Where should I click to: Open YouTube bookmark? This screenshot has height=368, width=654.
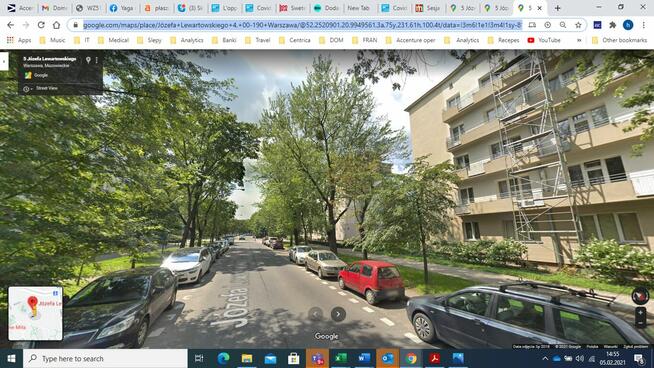pyautogui.click(x=544, y=40)
